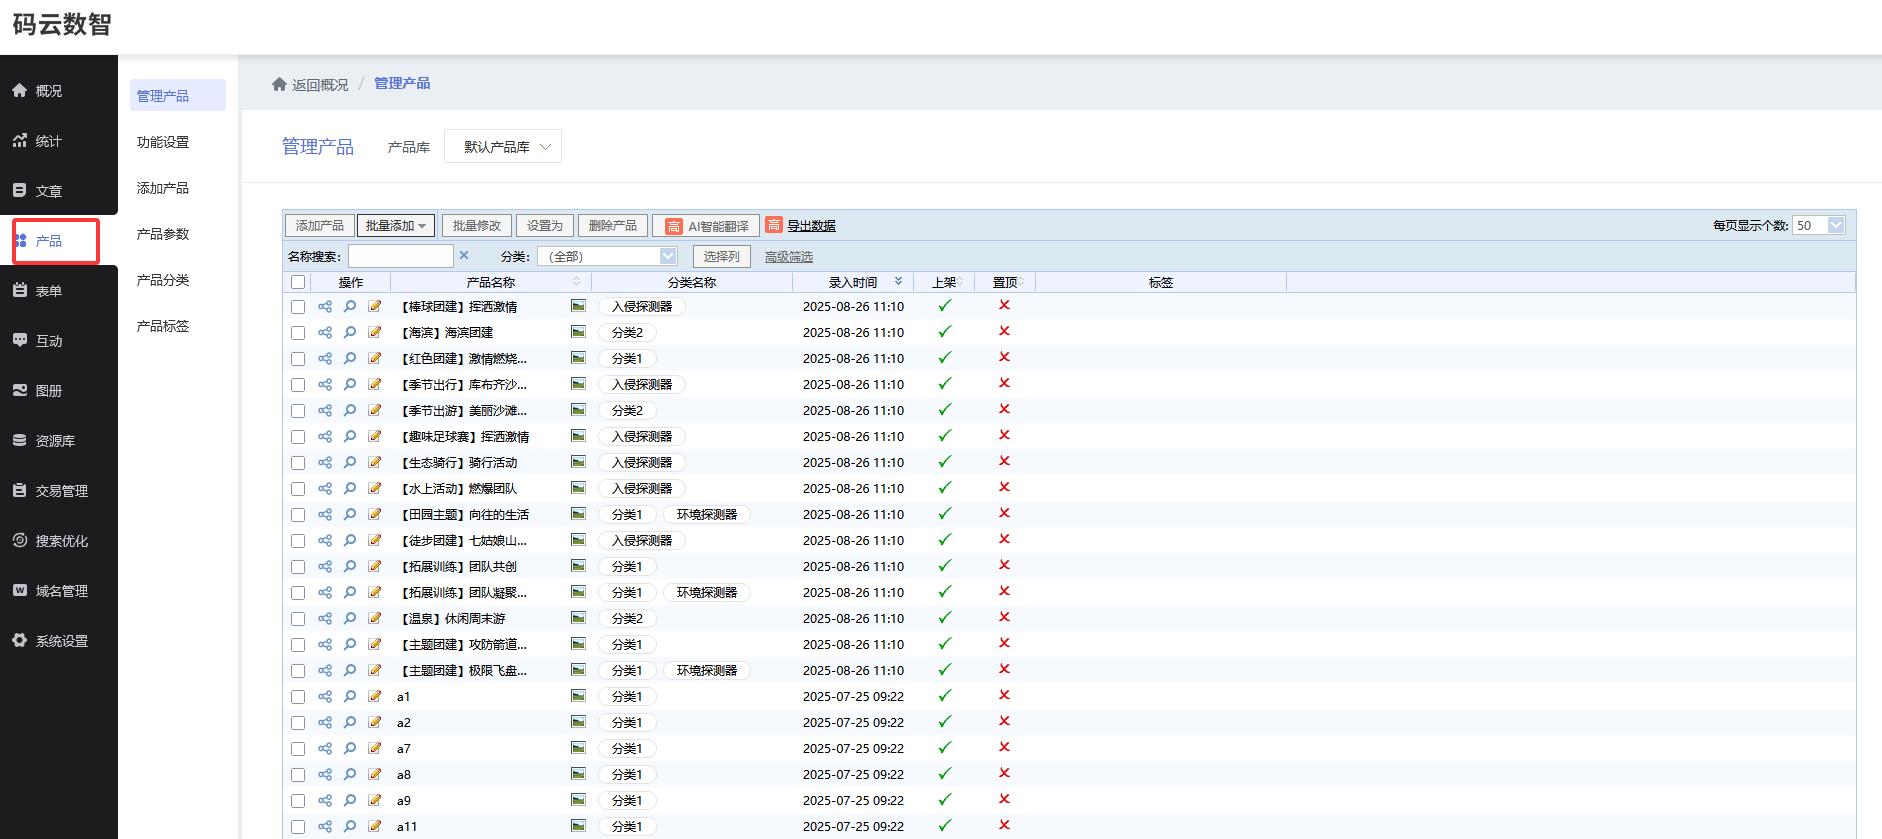
Task: Click 添加产品 toolbar button
Action: tap(320, 226)
